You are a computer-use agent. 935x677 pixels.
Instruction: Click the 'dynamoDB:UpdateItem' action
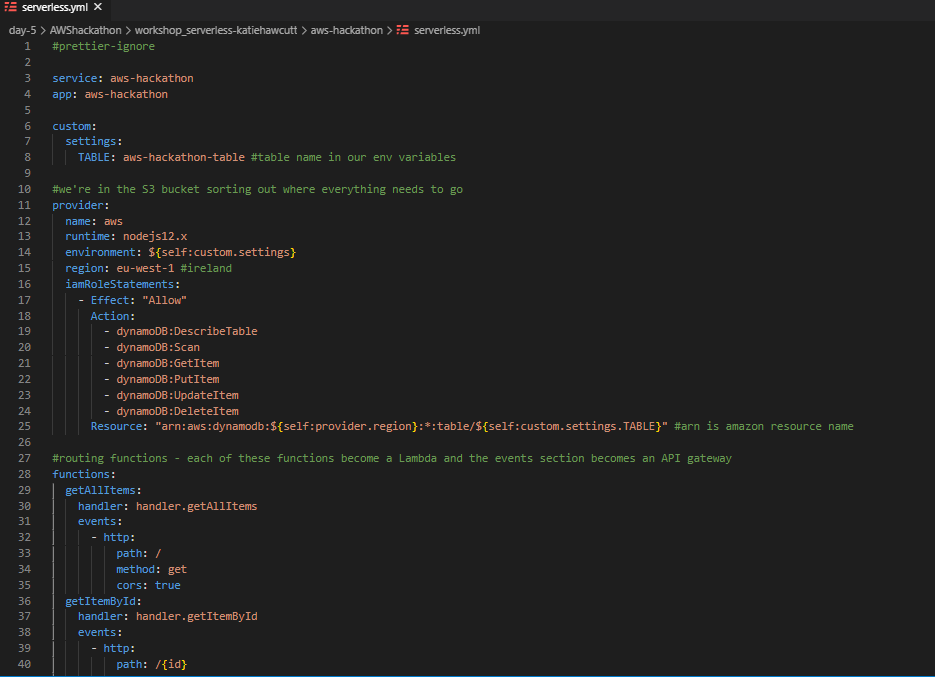[178, 395]
